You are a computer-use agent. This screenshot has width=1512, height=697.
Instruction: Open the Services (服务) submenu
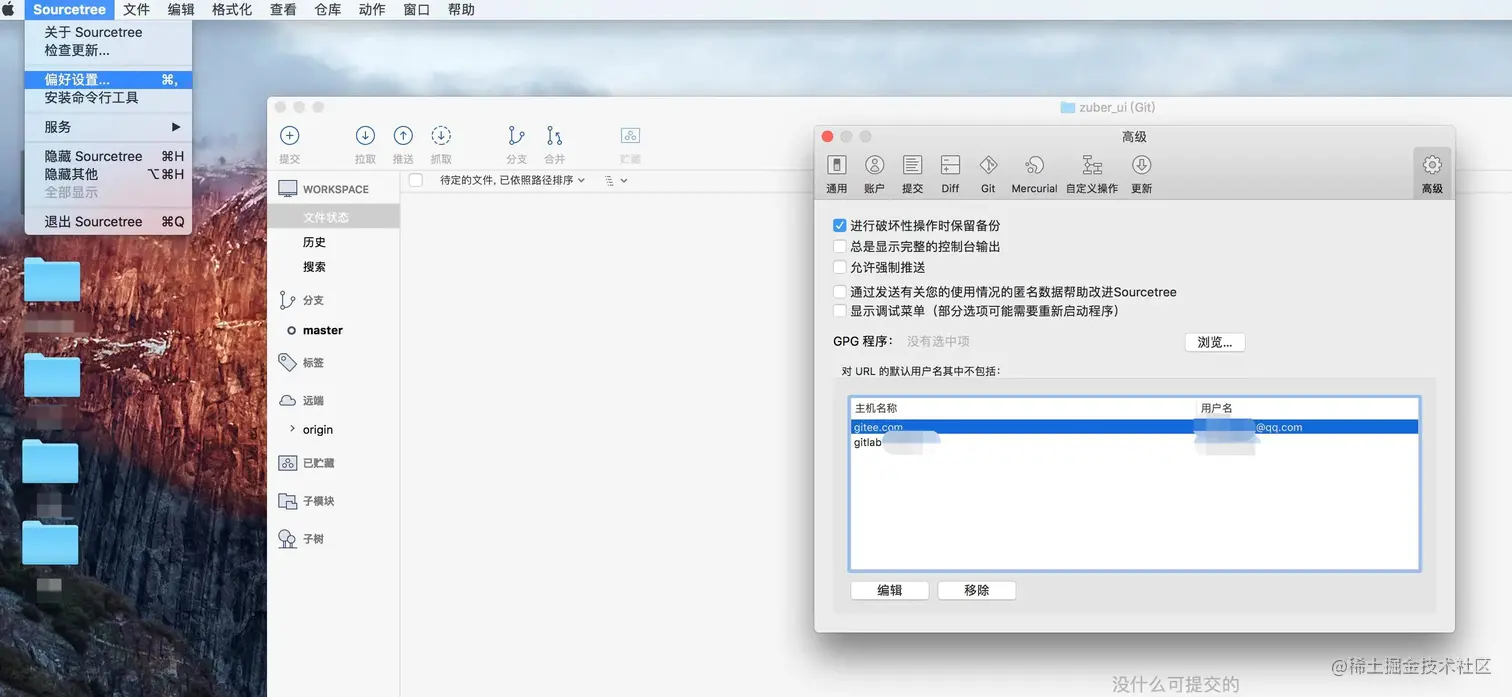tap(109, 127)
